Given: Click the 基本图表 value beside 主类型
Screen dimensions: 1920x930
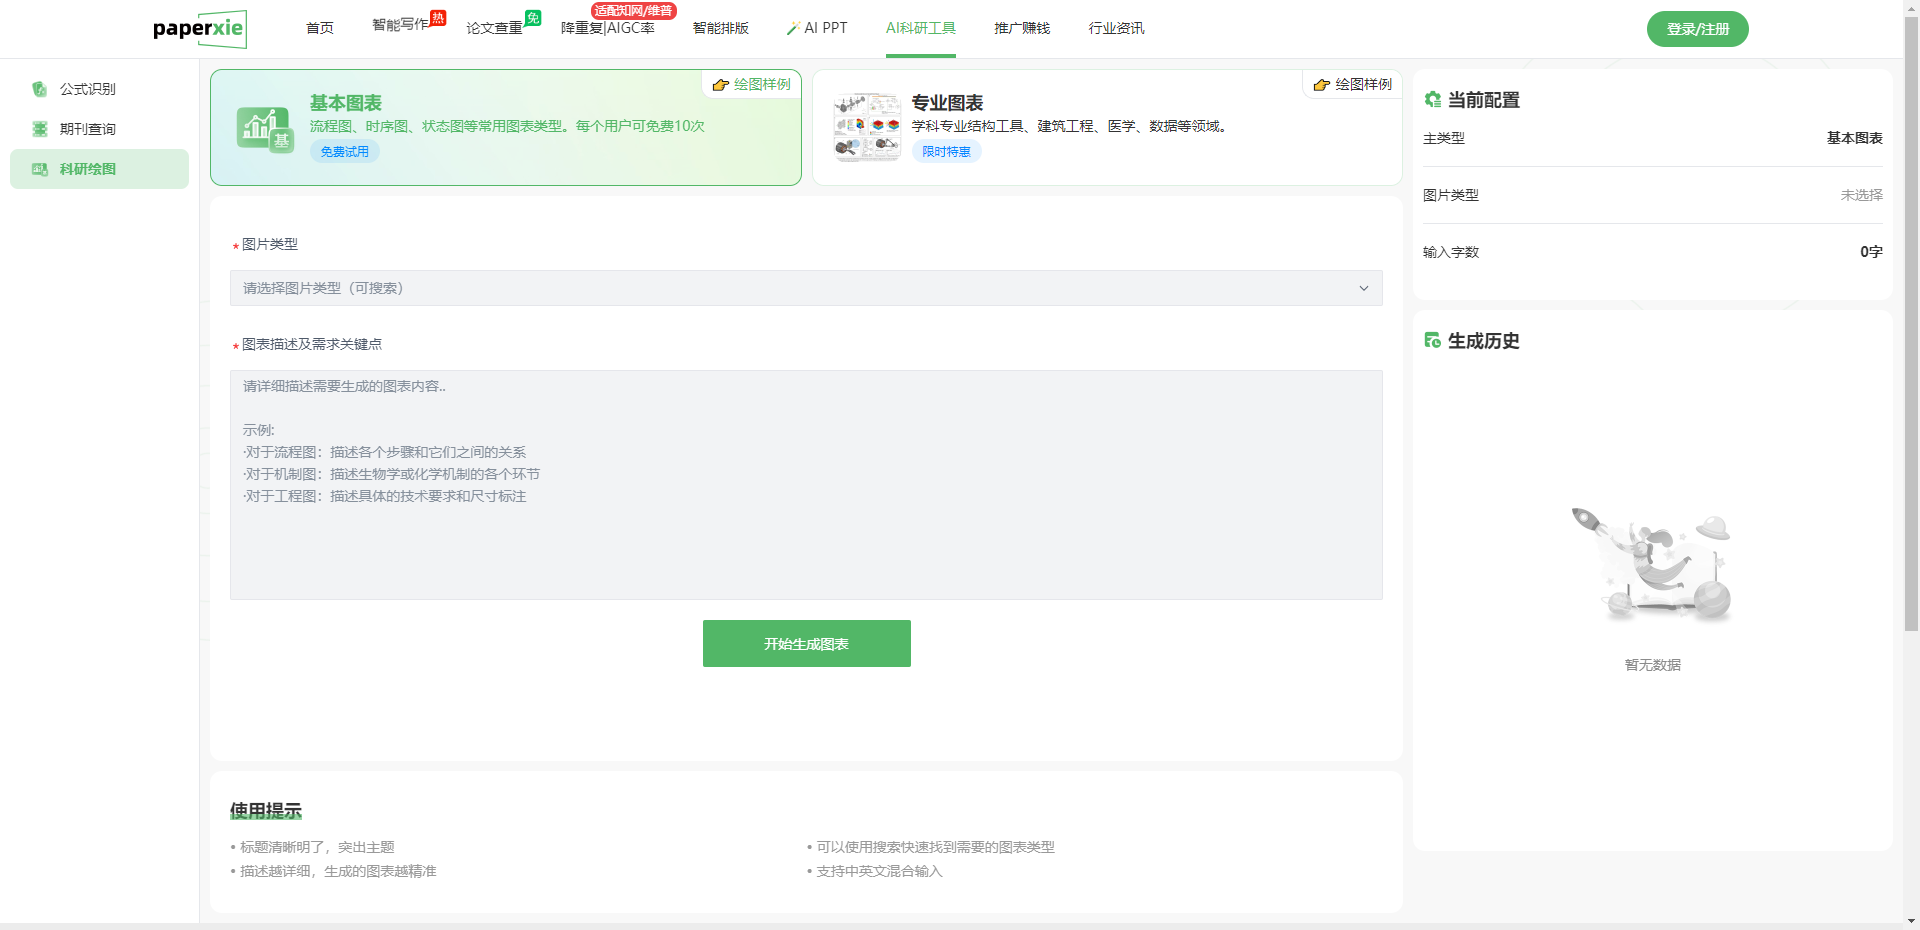Looking at the screenshot, I should tap(1854, 138).
